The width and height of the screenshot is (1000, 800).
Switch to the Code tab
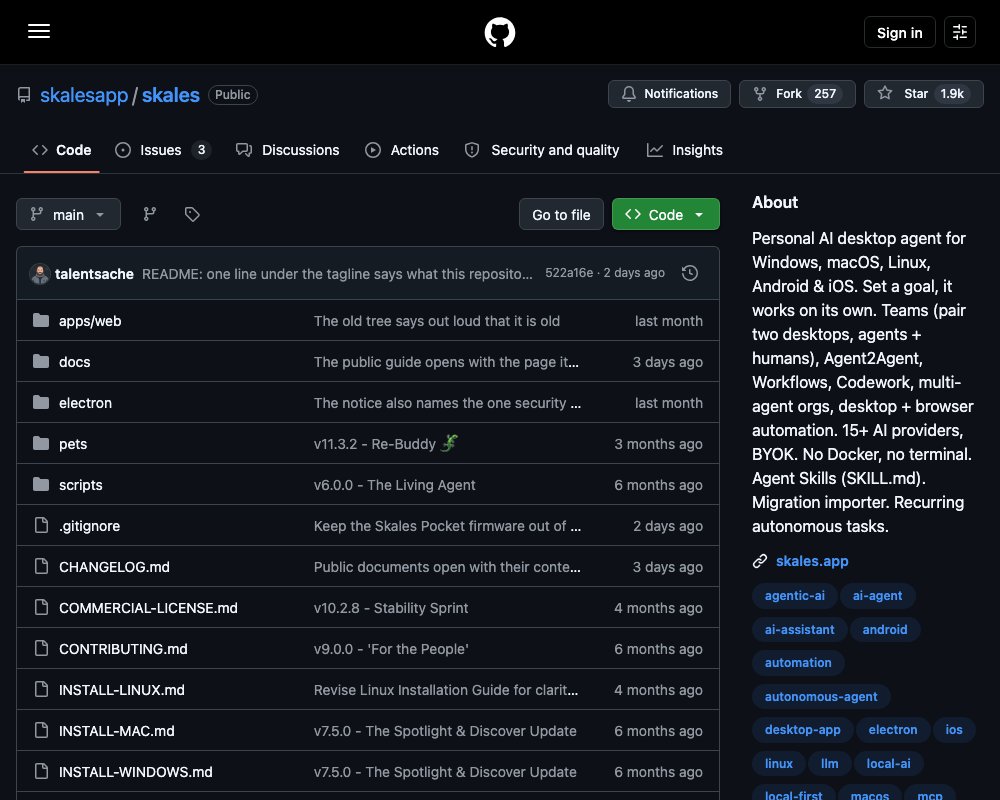click(x=62, y=150)
